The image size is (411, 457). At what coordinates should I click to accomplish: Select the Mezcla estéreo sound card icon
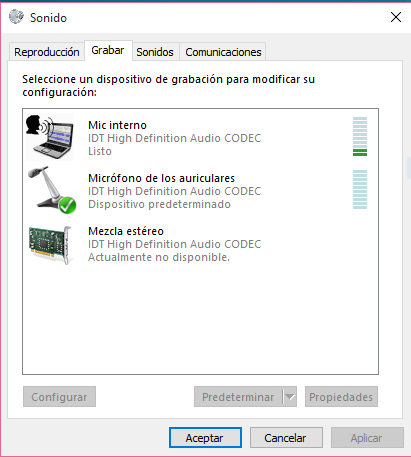click(x=50, y=244)
